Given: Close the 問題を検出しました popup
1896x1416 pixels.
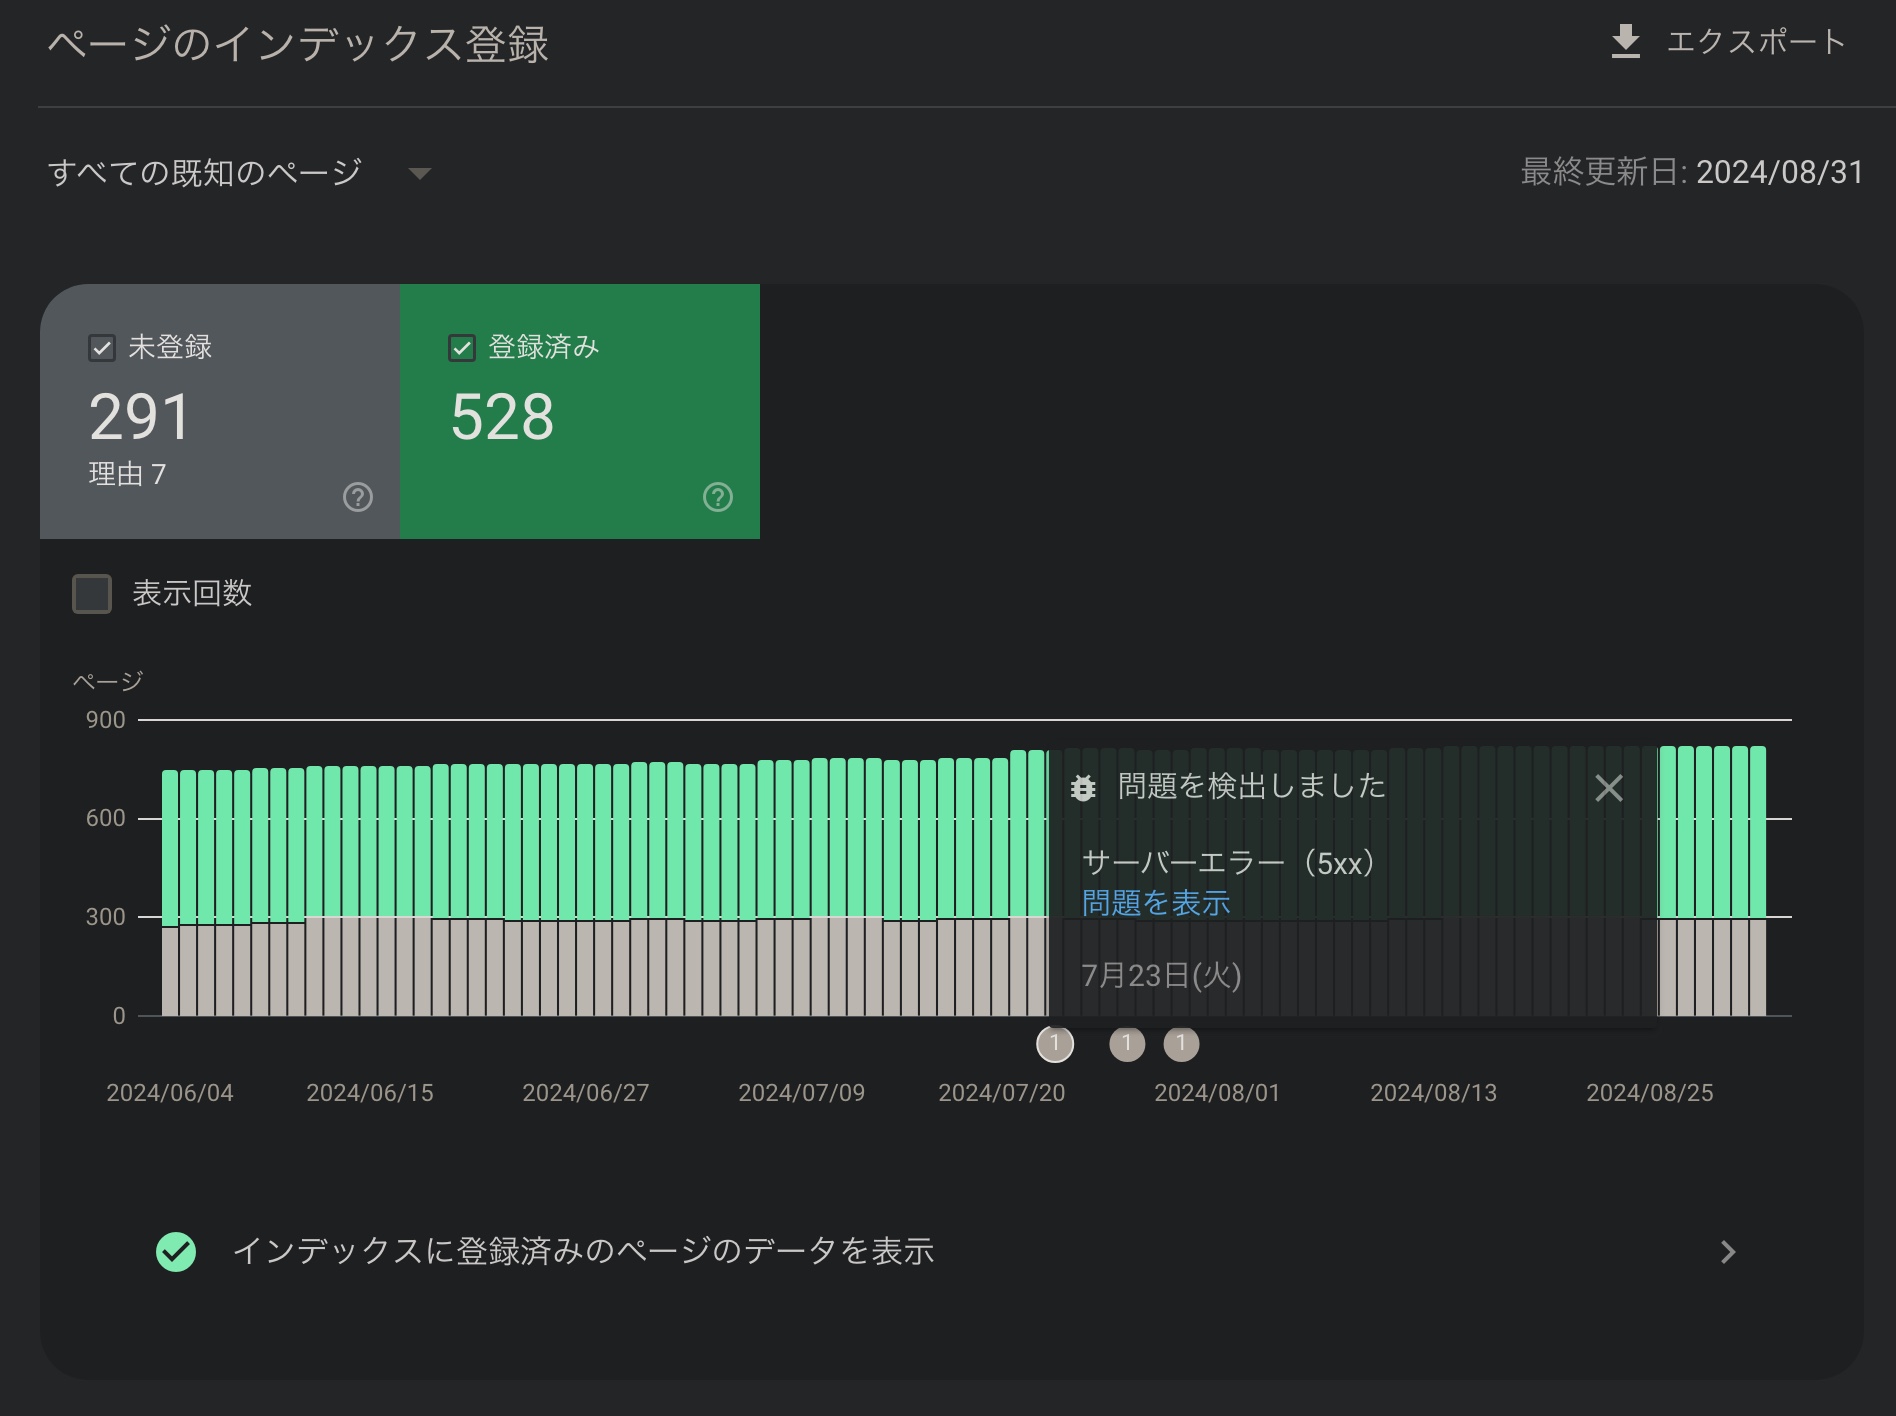Looking at the screenshot, I should pos(1608,788).
